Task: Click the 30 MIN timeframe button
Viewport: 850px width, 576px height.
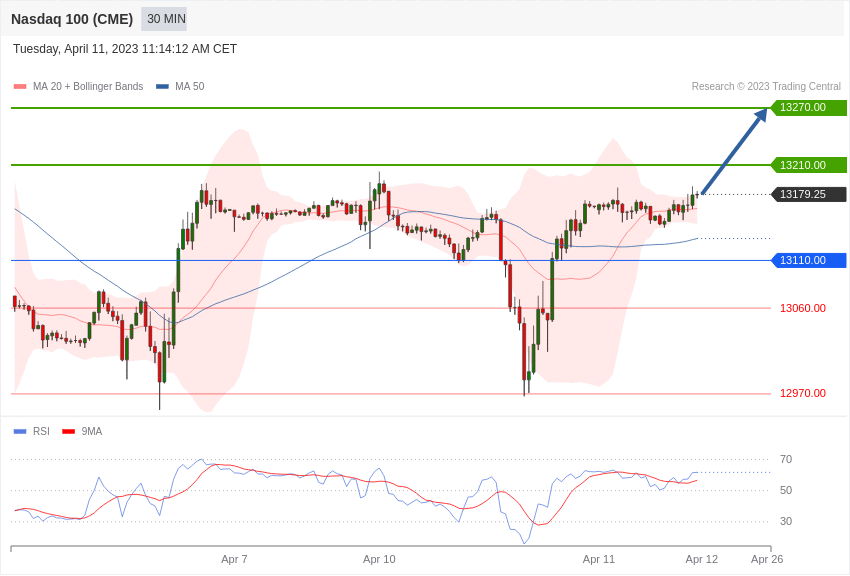Action: 164,19
